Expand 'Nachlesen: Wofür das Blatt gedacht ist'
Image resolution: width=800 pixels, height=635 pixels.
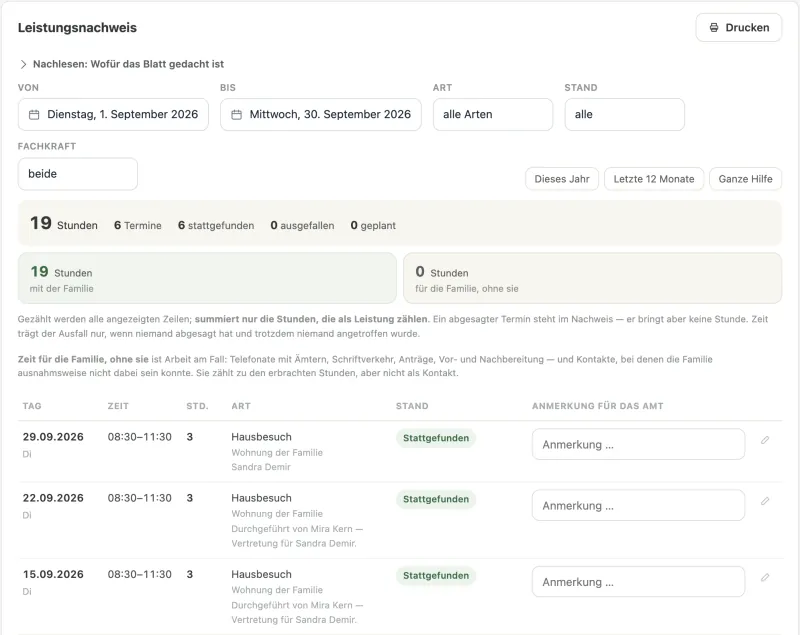click(121, 64)
